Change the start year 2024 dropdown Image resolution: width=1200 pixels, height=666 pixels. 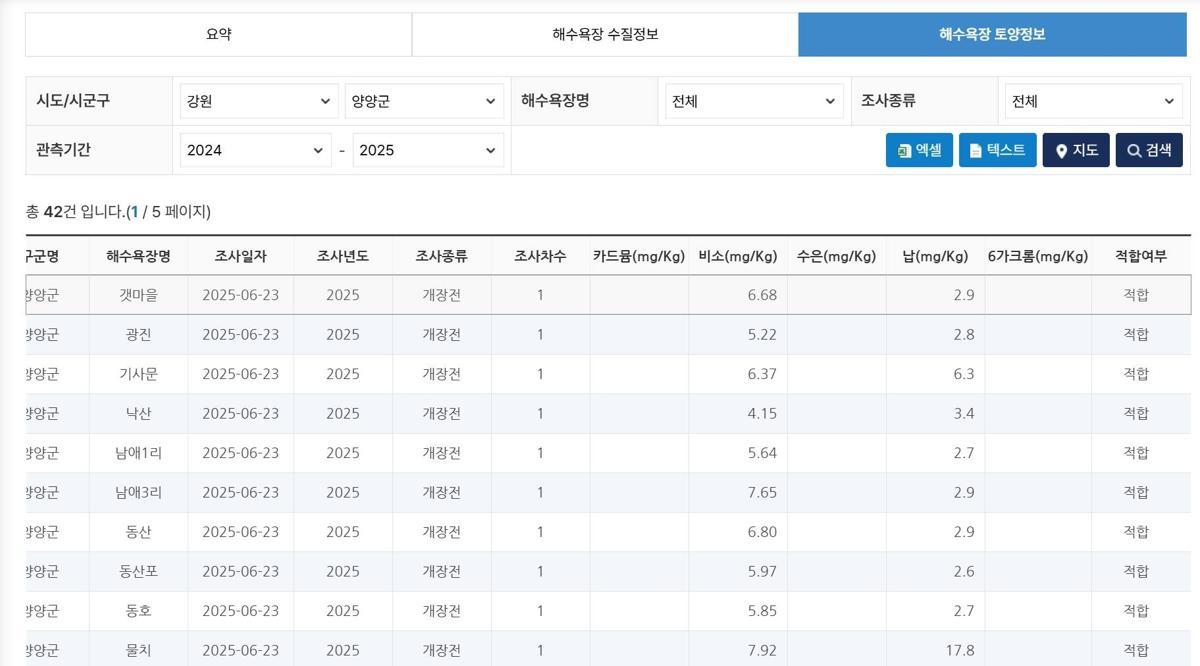click(256, 150)
